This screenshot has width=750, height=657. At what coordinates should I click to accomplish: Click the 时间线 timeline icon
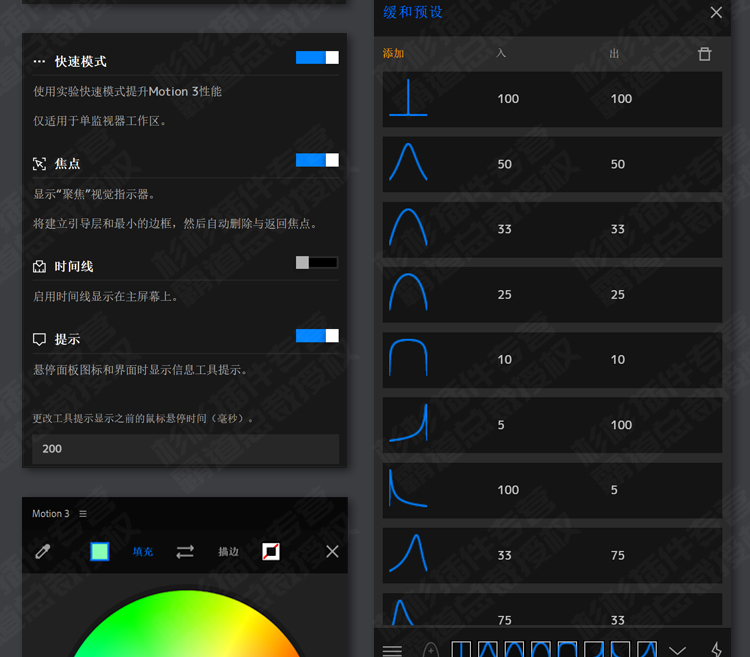pos(39,266)
